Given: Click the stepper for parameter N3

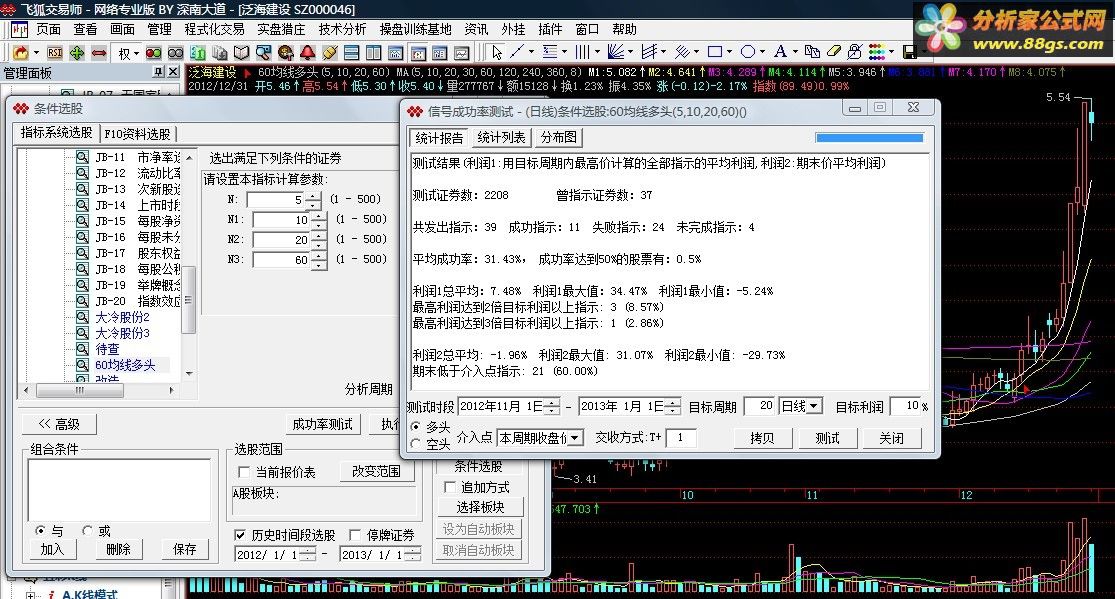Looking at the screenshot, I should point(319,260).
